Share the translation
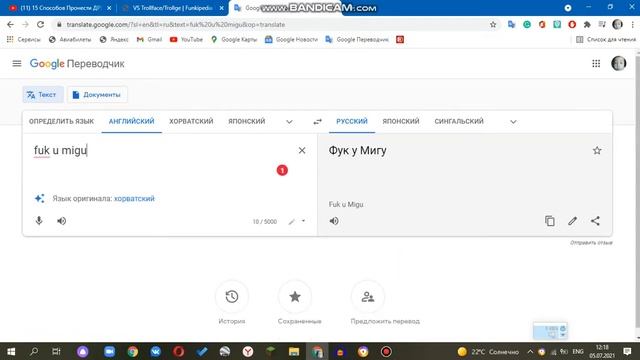This screenshot has height=360, width=640. 595,221
